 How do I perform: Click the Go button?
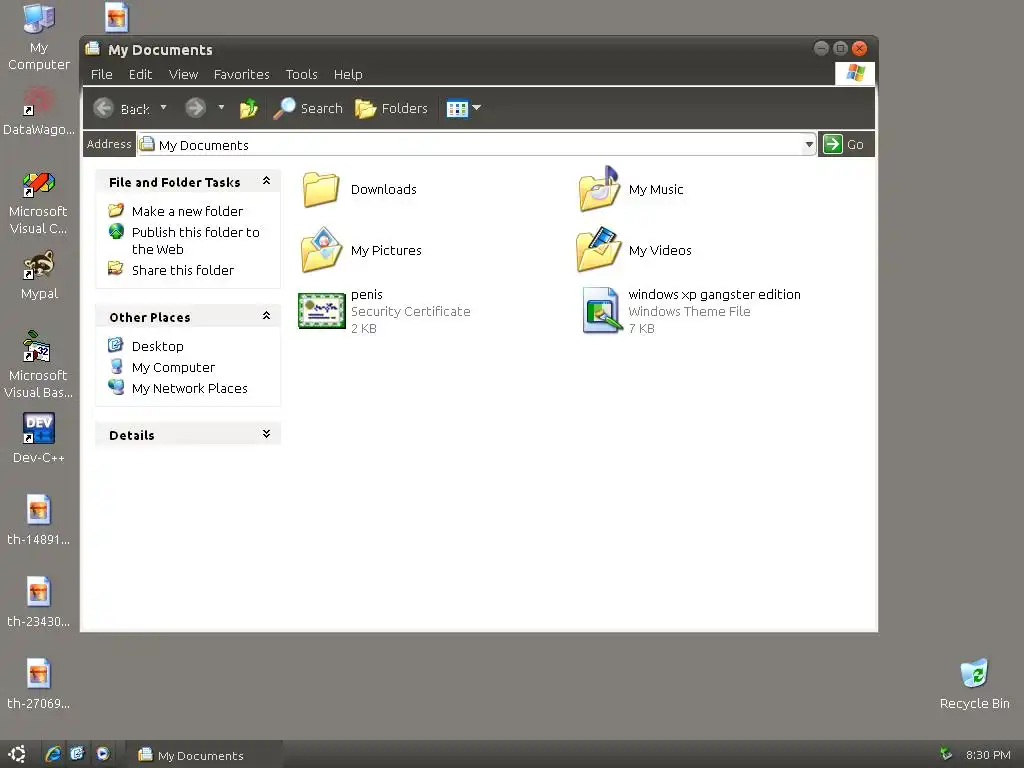844,144
